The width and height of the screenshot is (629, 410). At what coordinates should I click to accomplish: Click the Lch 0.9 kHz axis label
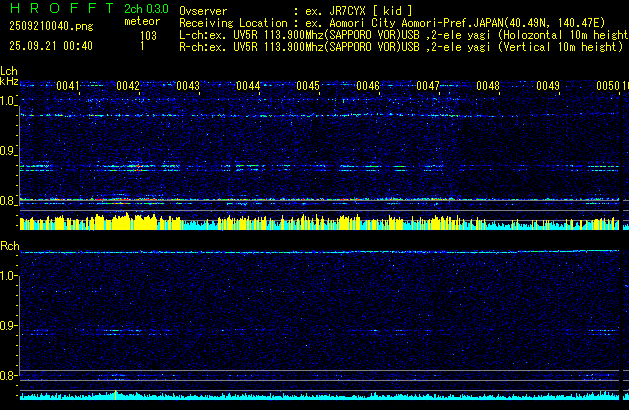coord(9,151)
